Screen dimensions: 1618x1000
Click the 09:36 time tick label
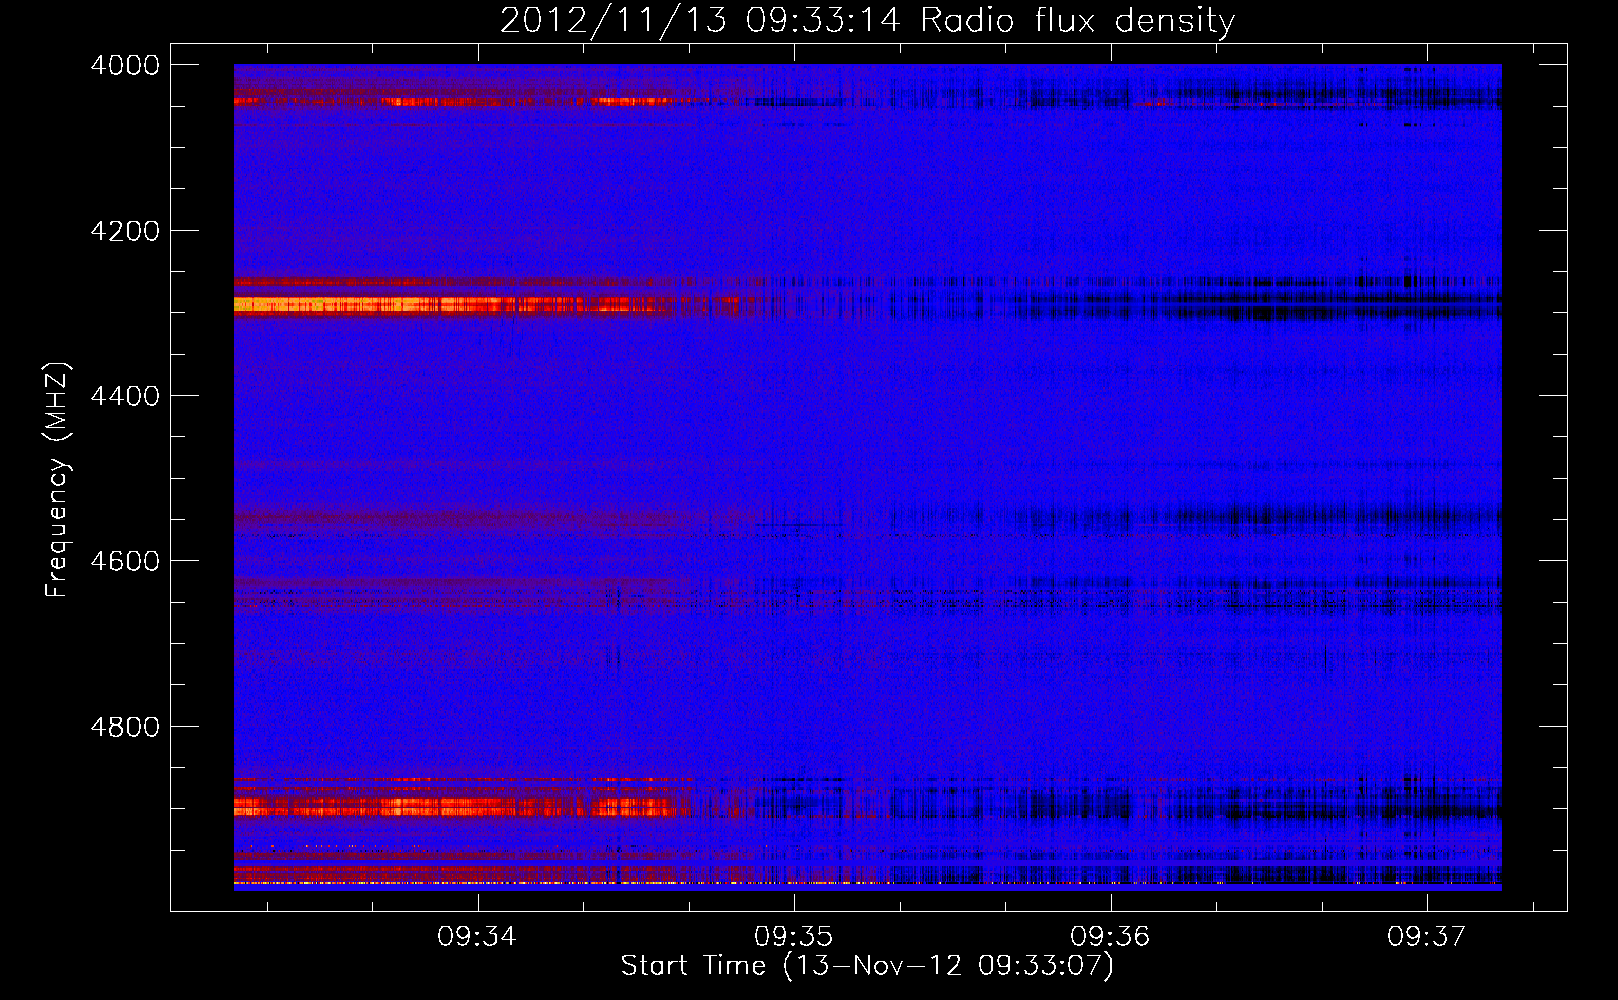[x=1110, y=936]
